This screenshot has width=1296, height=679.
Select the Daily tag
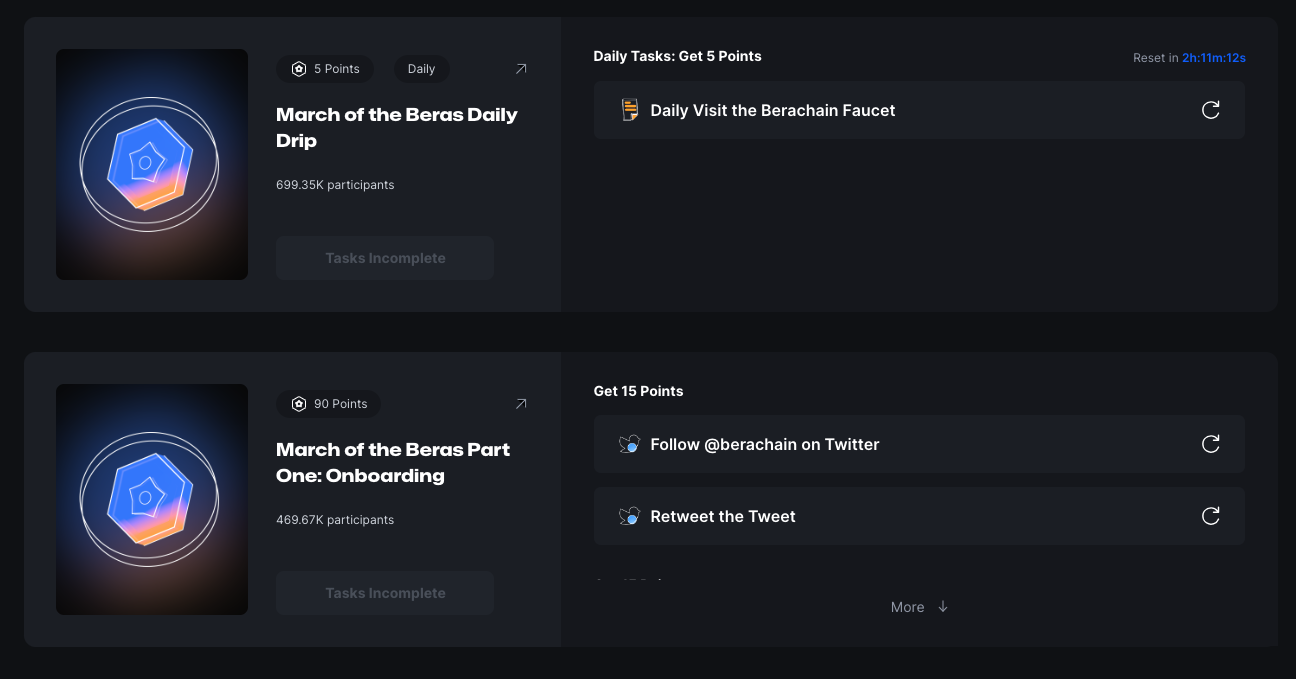(x=421, y=69)
